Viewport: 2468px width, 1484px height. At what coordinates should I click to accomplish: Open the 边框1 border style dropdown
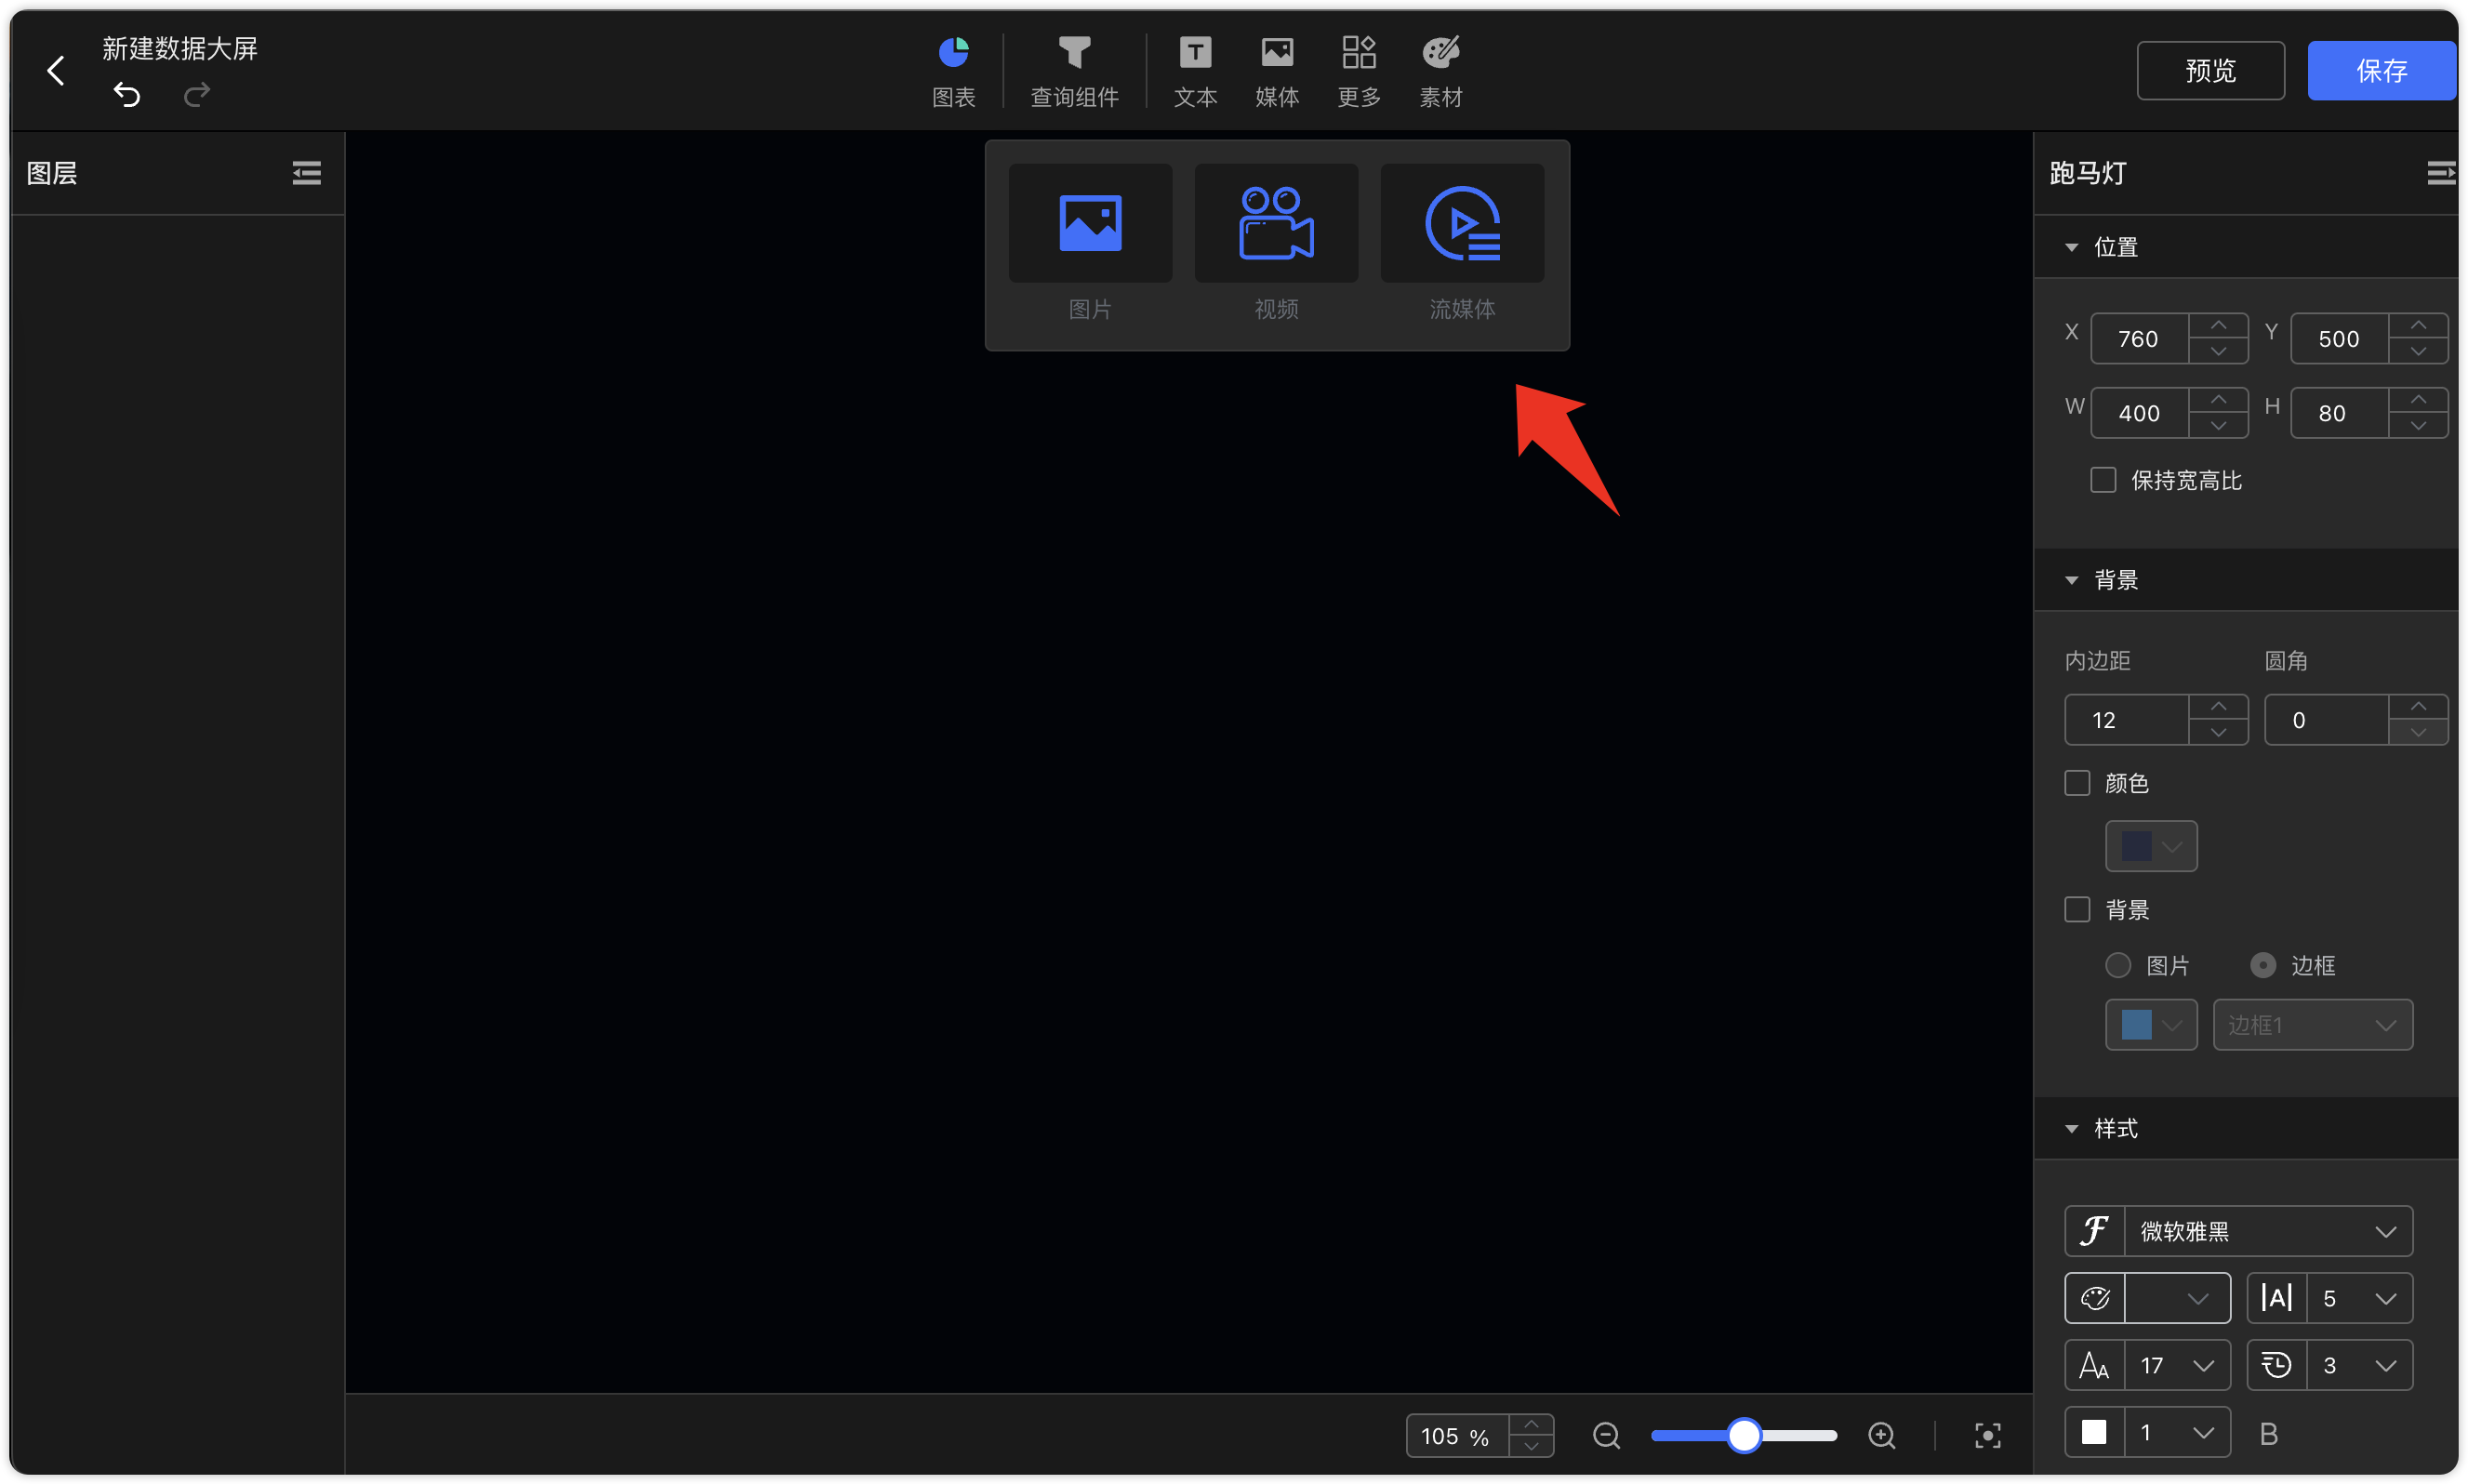point(2312,1025)
